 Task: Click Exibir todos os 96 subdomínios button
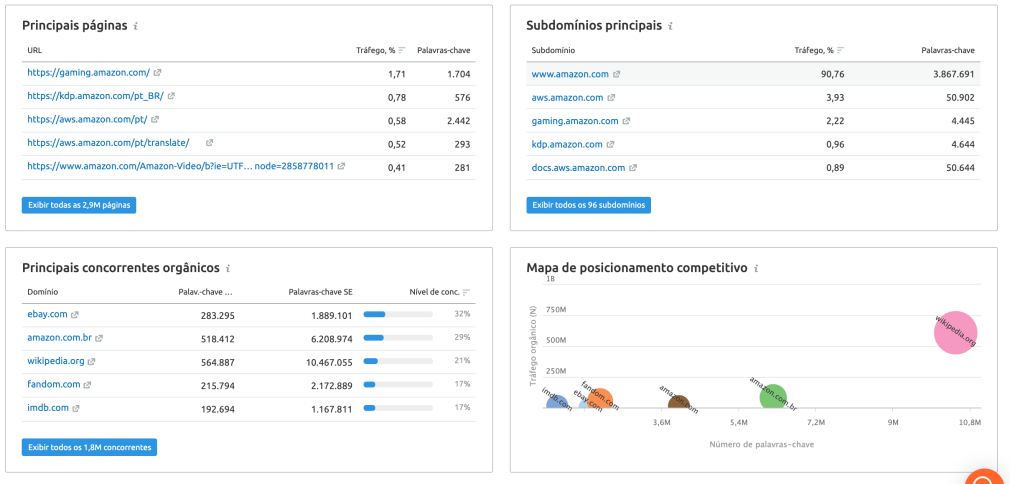[x=589, y=206]
